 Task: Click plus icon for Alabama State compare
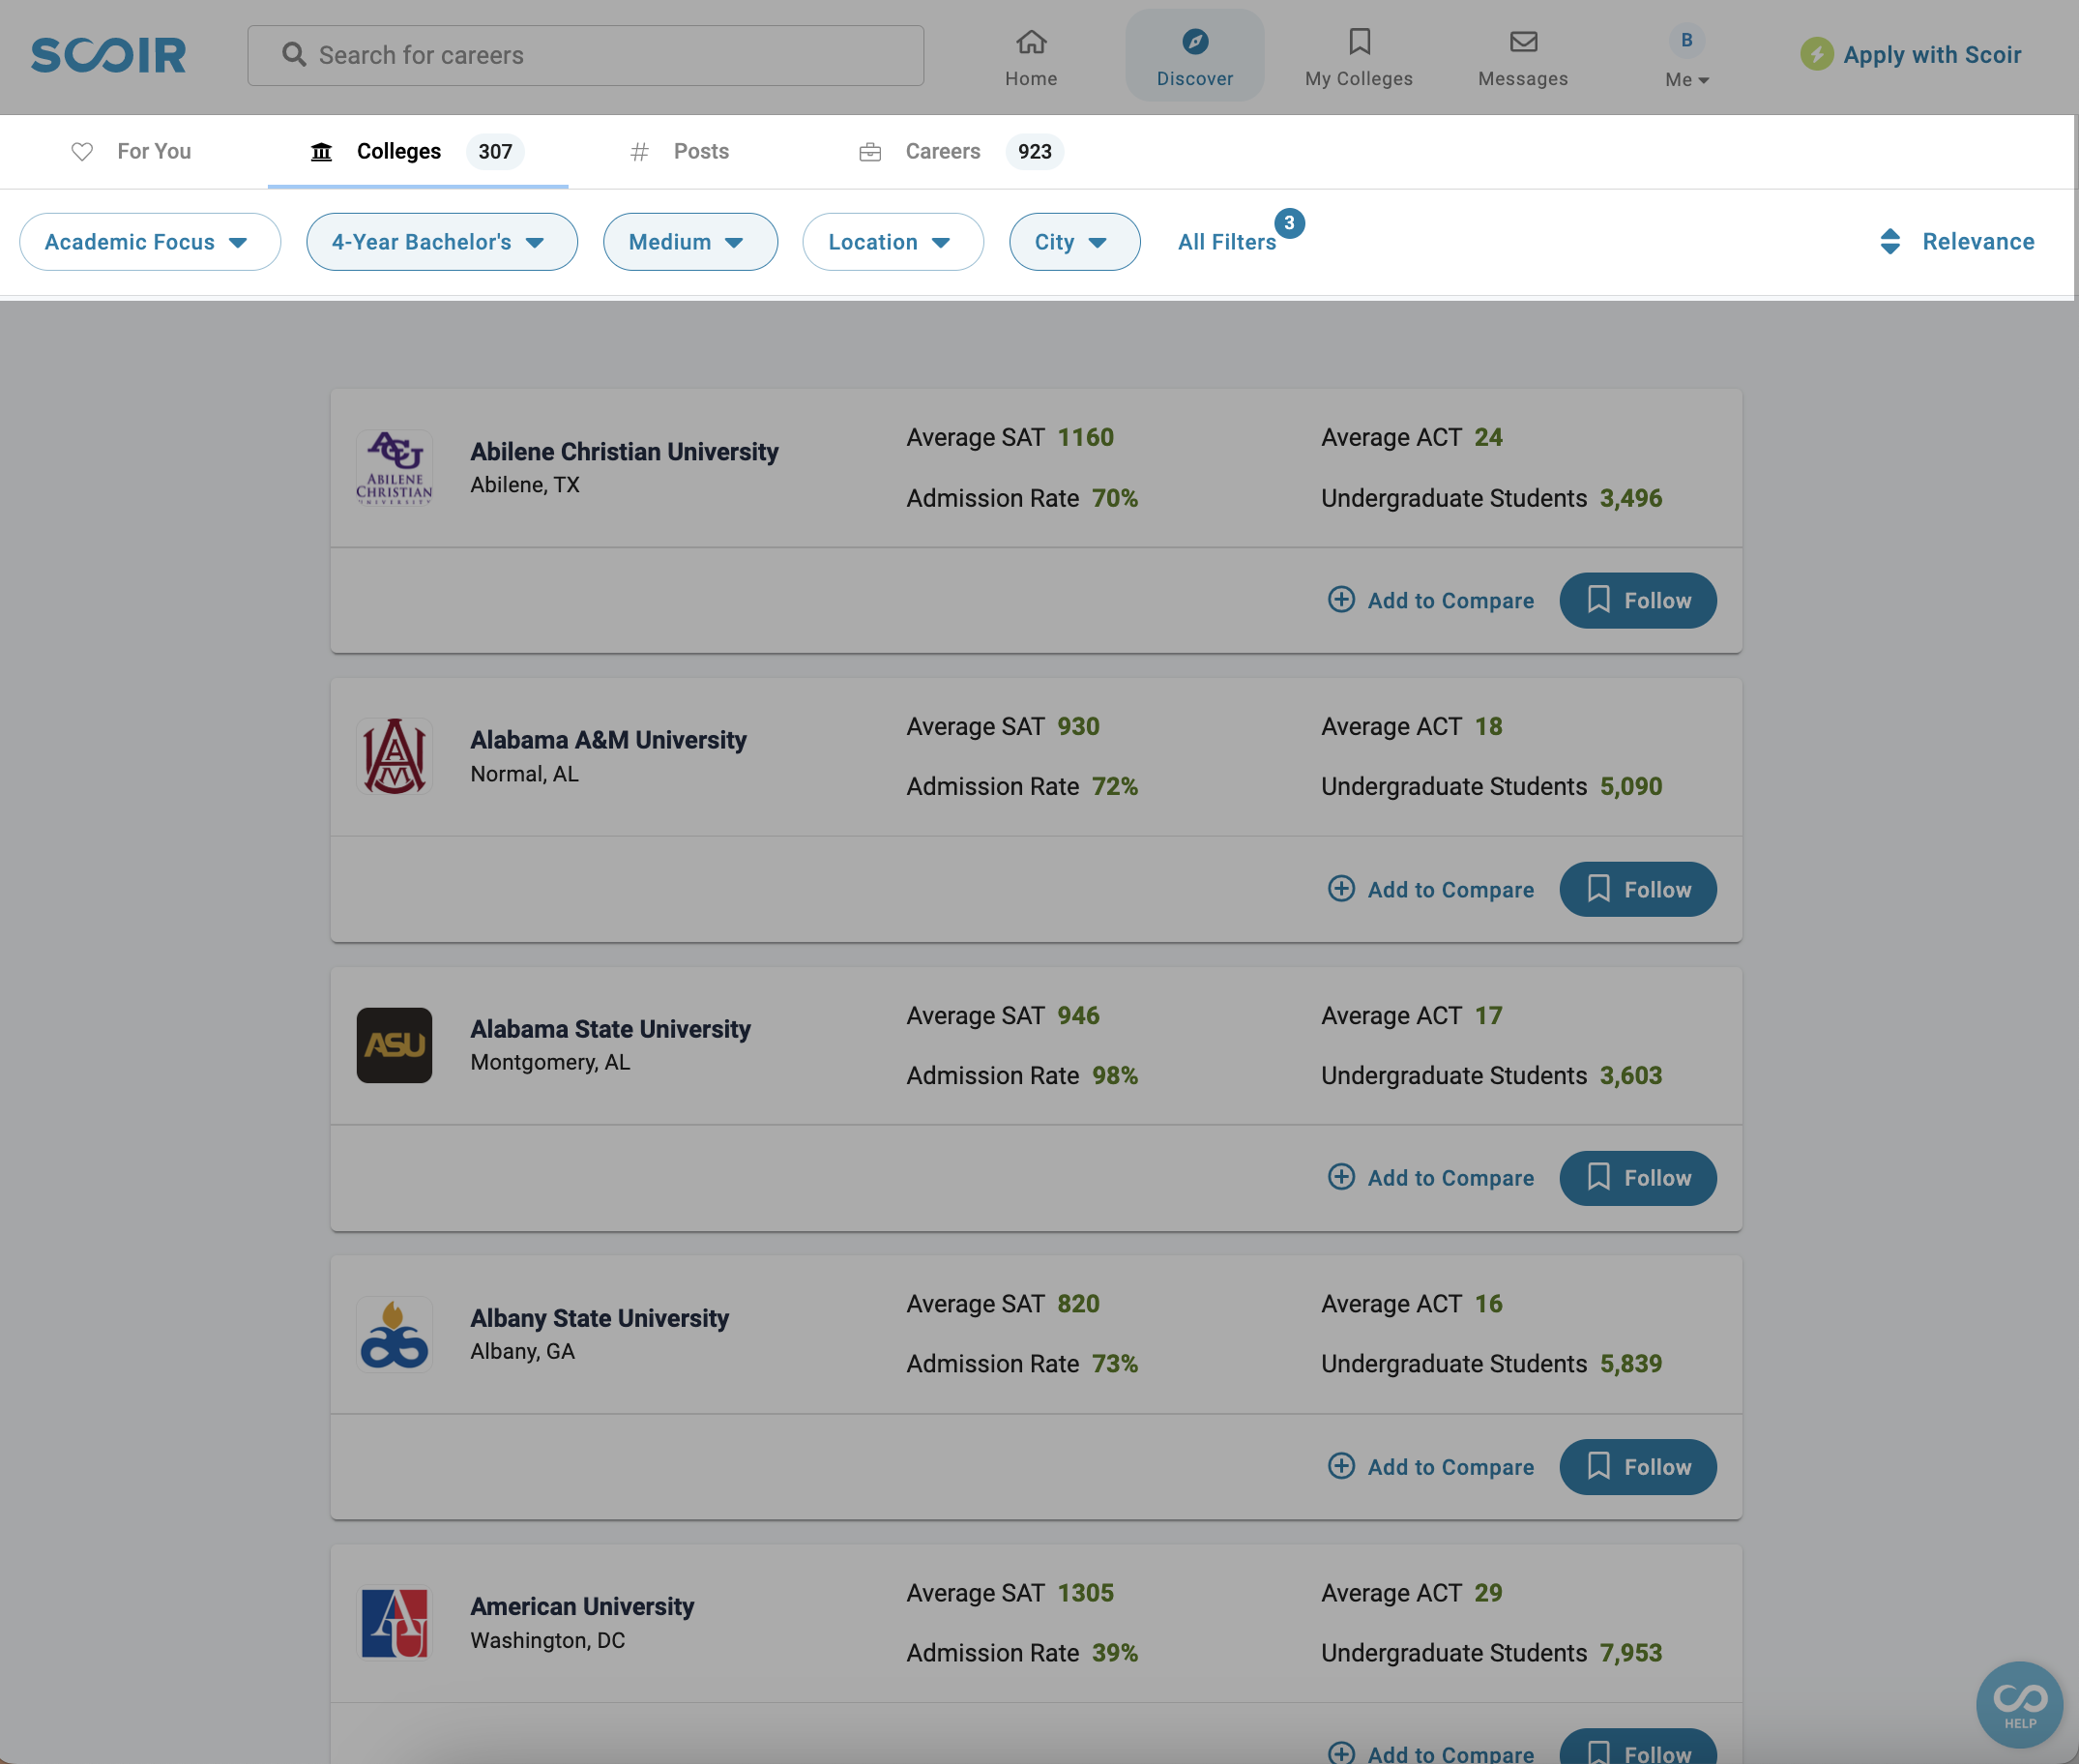[1341, 1176]
